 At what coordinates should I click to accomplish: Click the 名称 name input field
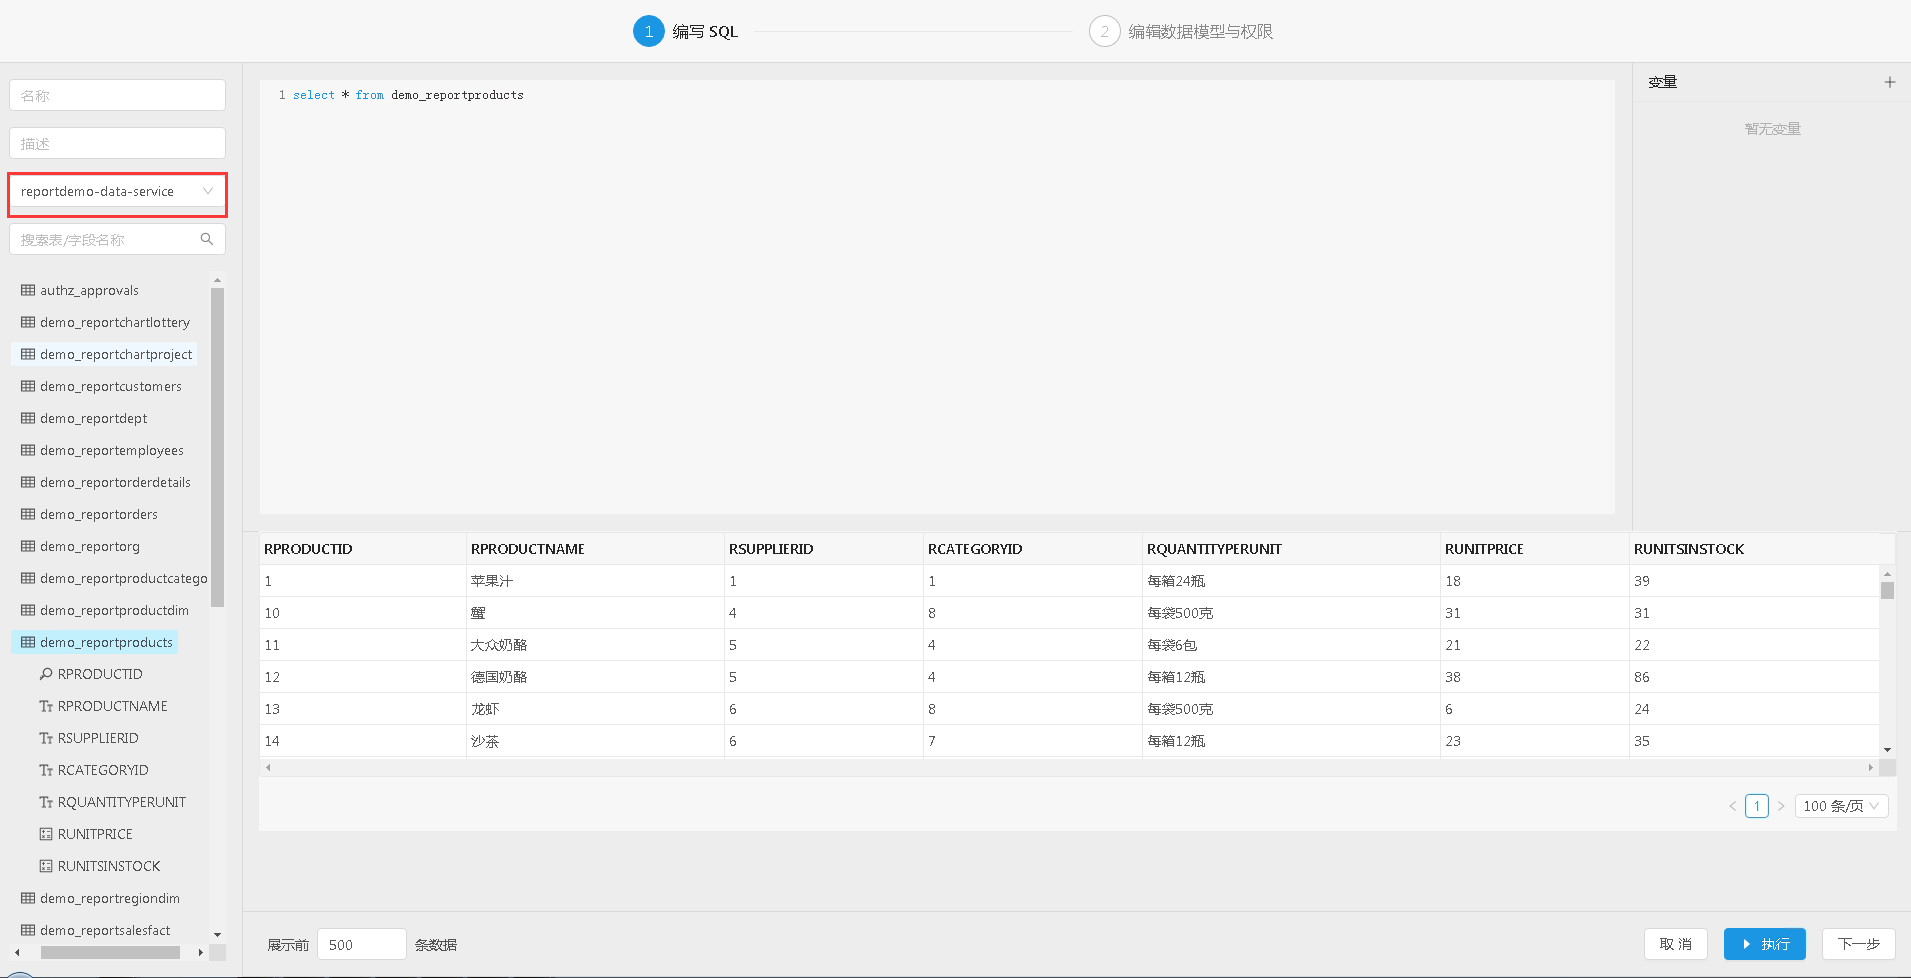(117, 95)
